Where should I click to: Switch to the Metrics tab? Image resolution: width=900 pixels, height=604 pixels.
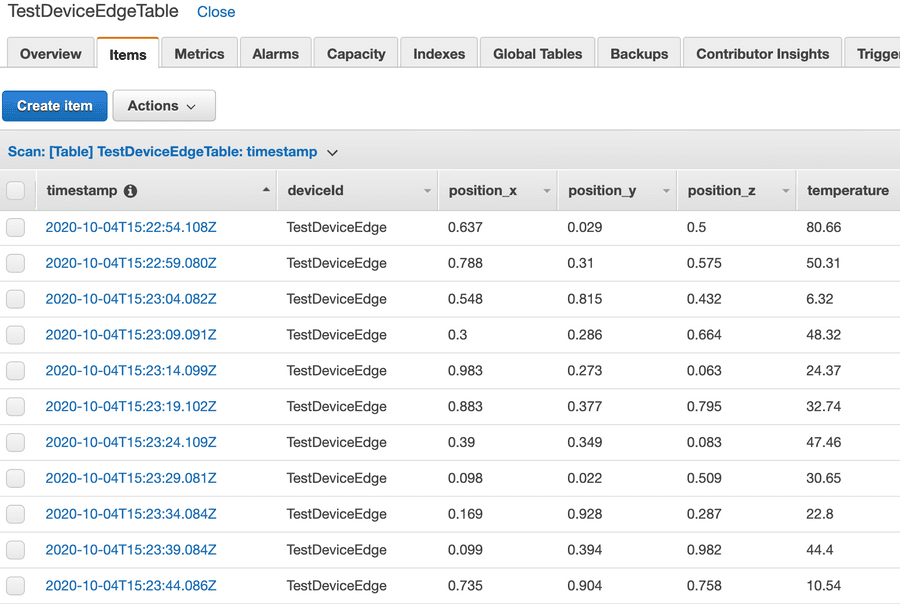pos(199,54)
